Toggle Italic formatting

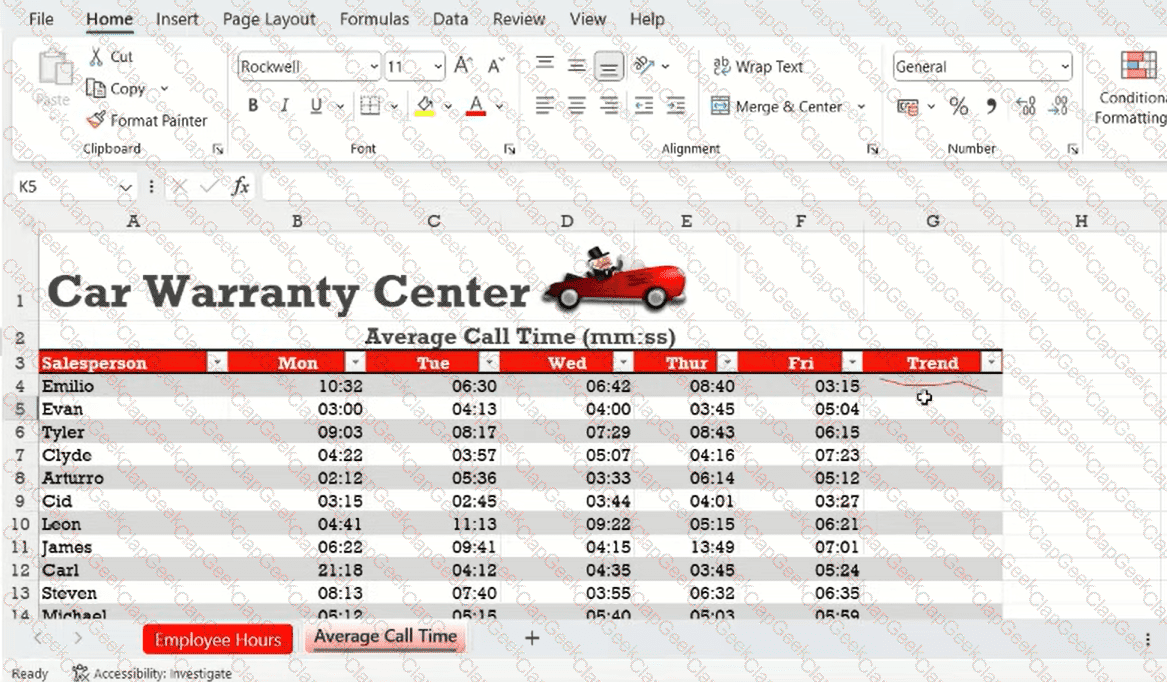point(284,106)
